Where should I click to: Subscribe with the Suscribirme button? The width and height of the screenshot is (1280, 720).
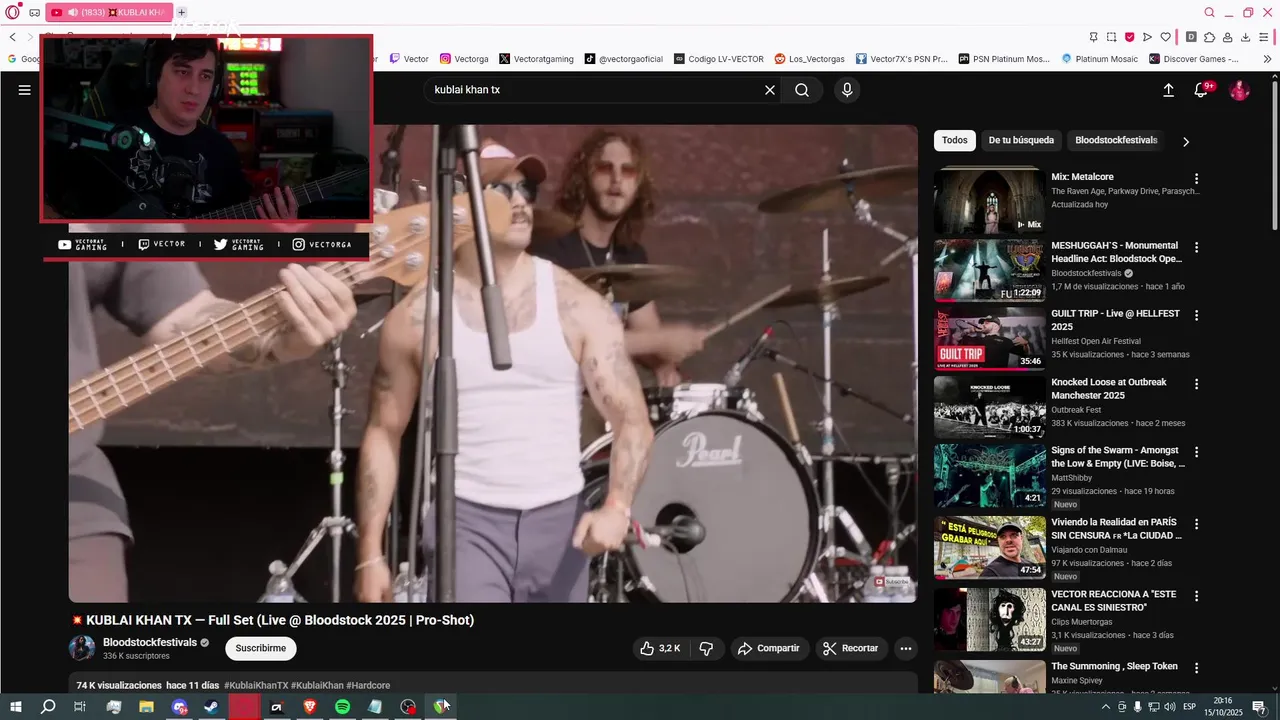(261, 648)
